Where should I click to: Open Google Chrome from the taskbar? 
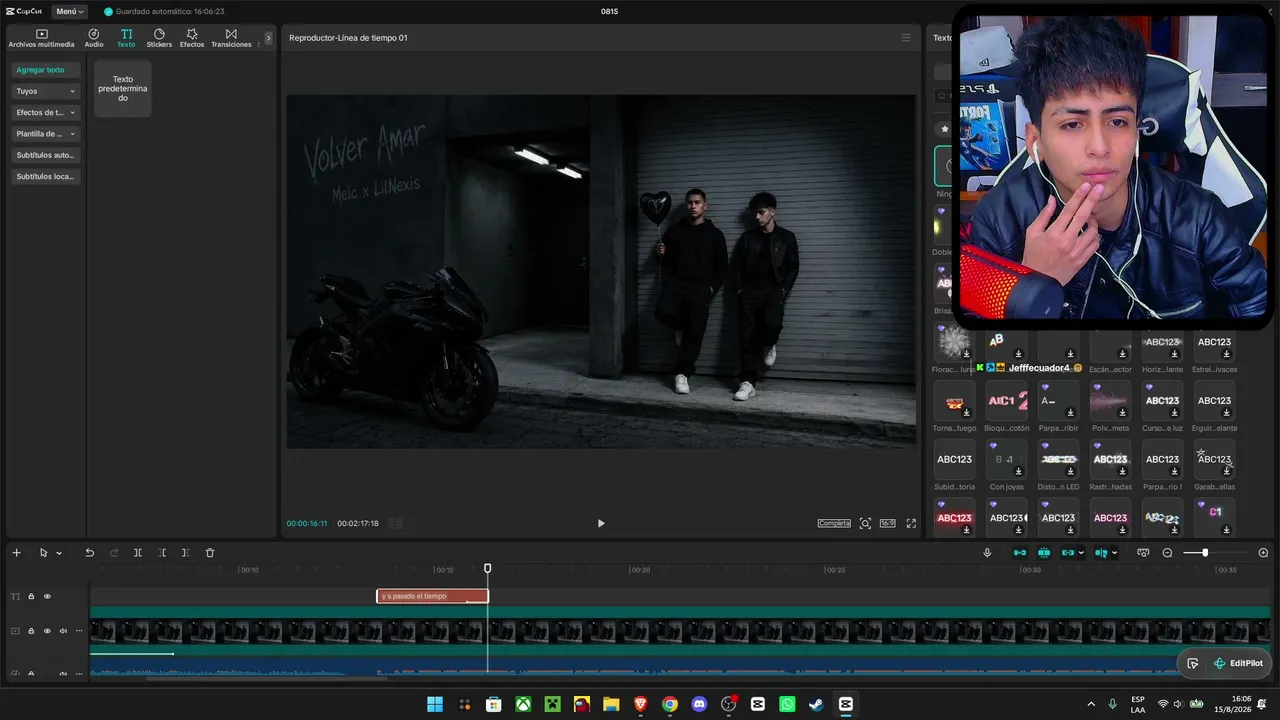pyautogui.click(x=670, y=704)
